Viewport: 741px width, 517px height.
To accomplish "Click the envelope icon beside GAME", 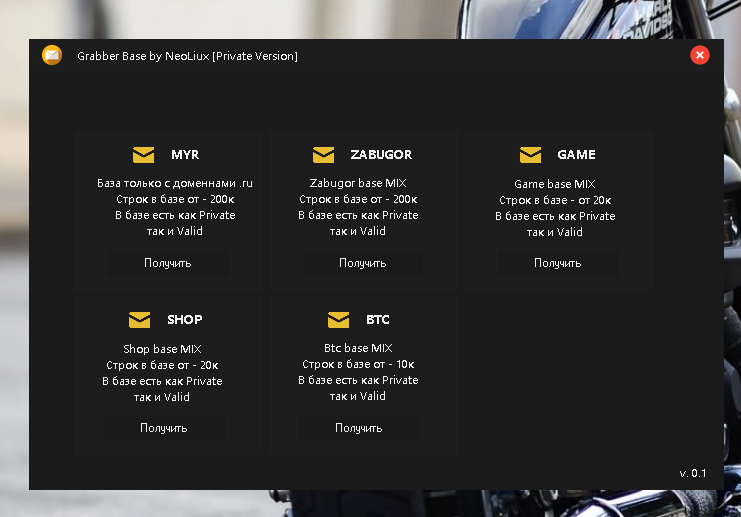I will (x=530, y=155).
